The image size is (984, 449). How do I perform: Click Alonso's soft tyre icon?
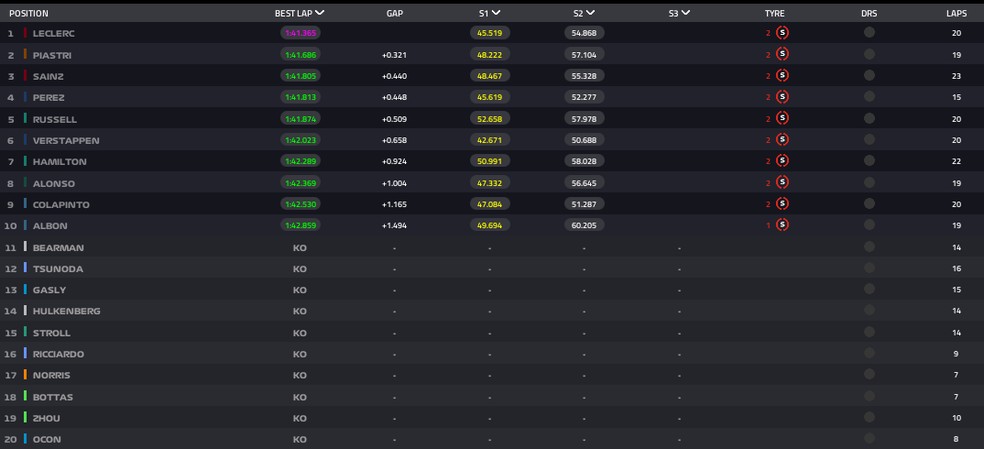pos(783,183)
